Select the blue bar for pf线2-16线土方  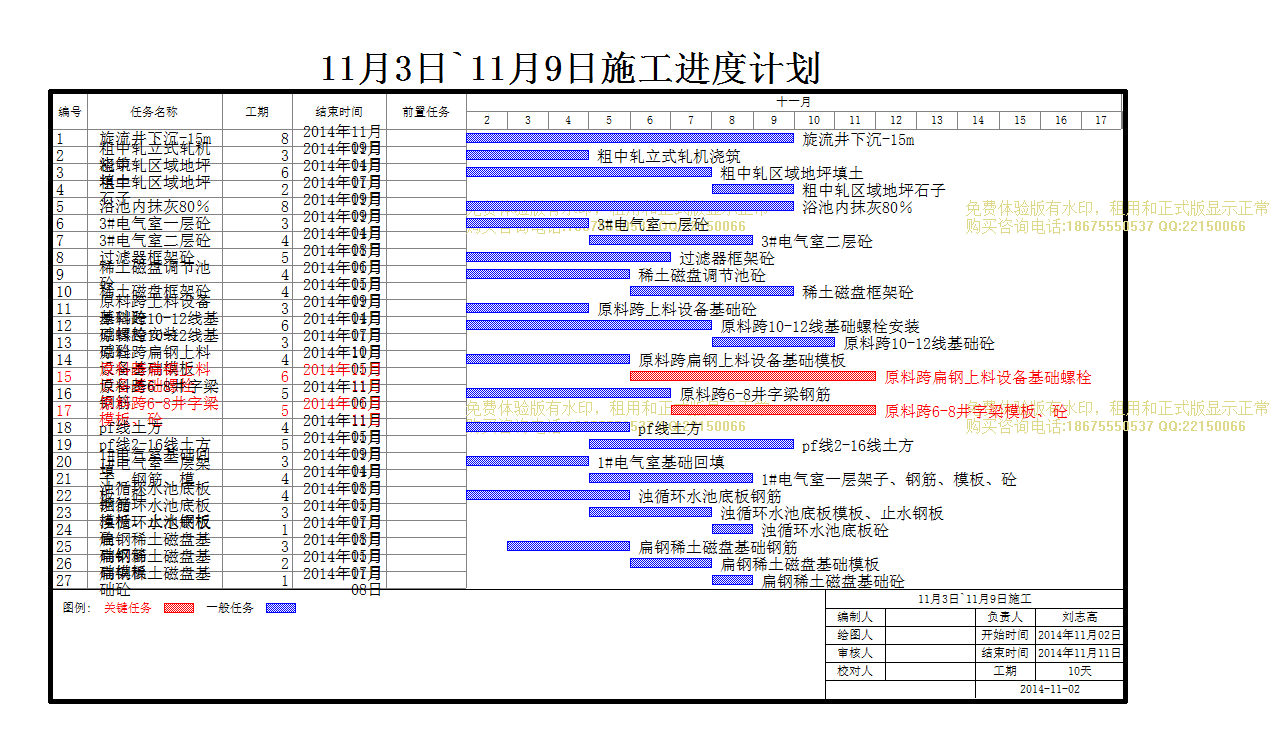pos(691,444)
